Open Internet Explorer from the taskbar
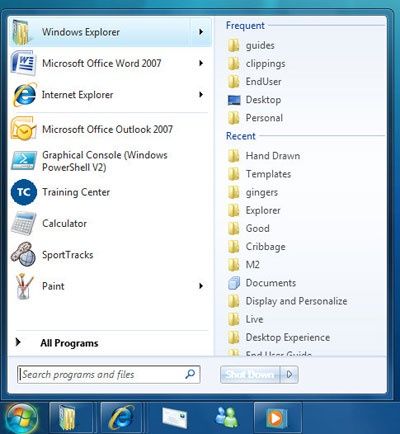This screenshot has height=434, width=400. click(122, 418)
